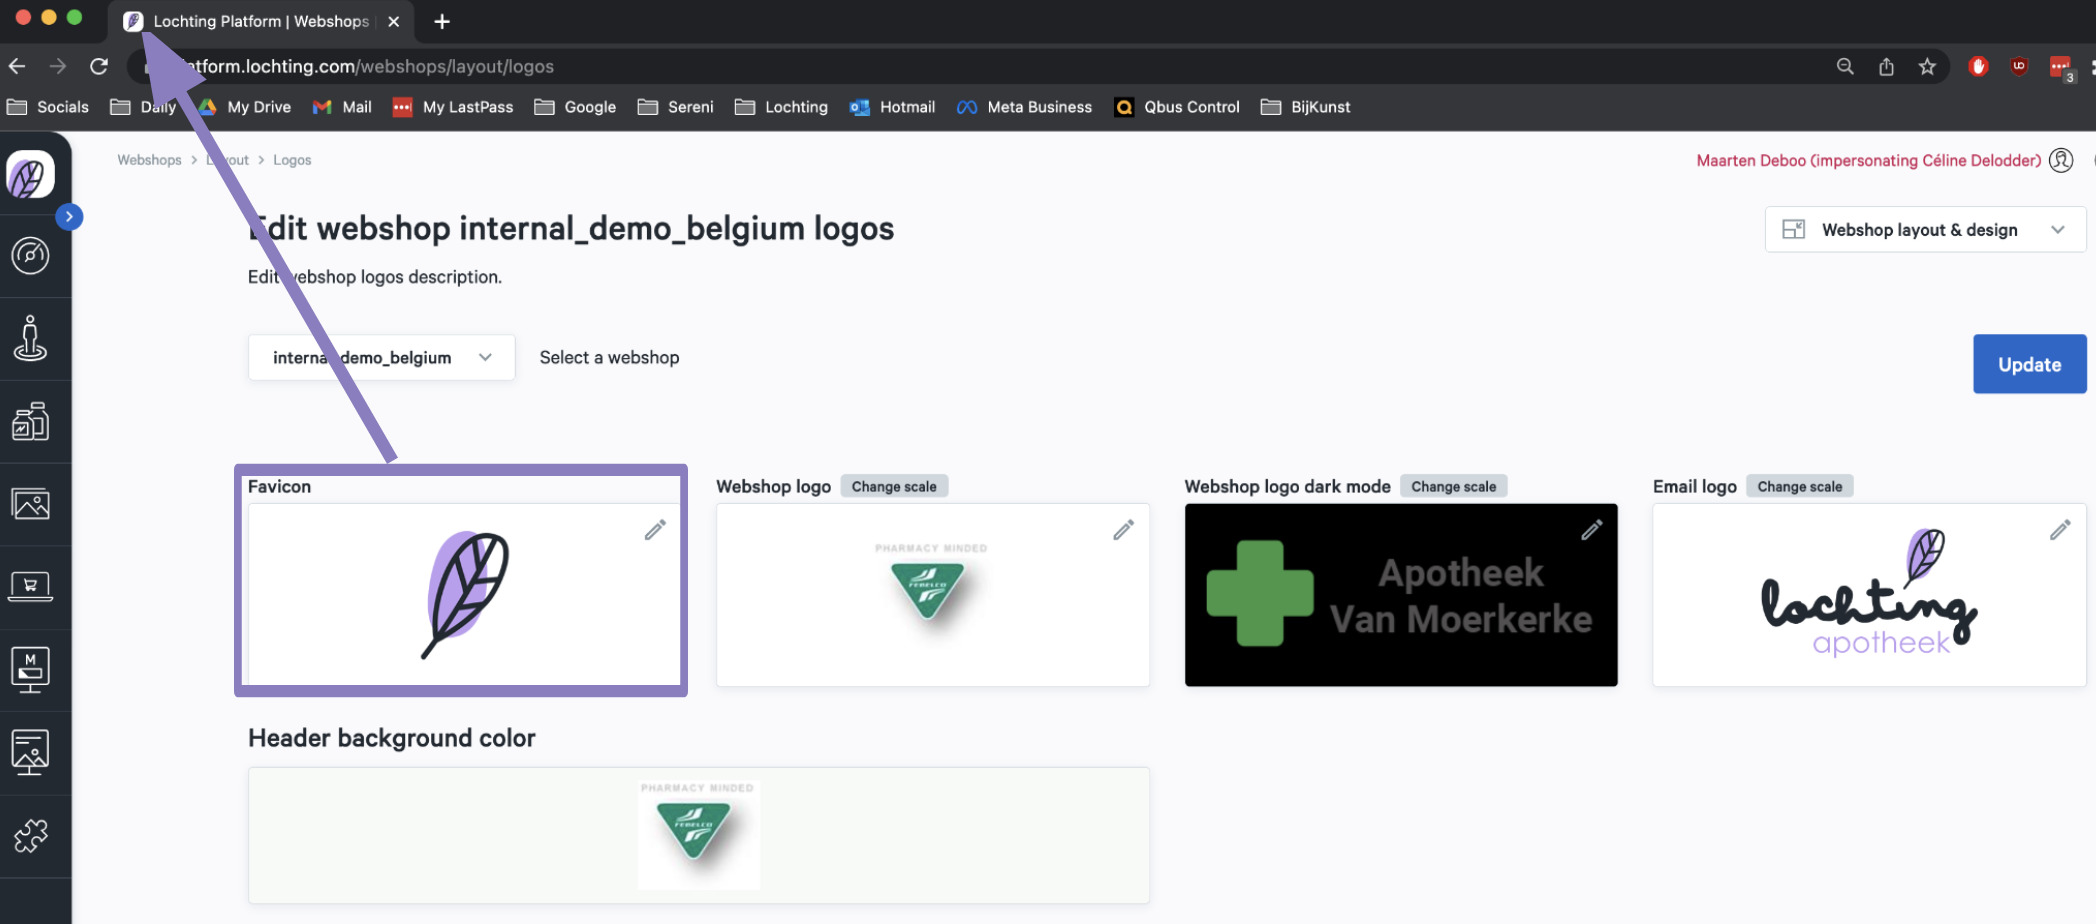Viewport: 2096px width, 924px height.
Task: Open the BijKunst bookmark folder
Action: pos(1306,107)
